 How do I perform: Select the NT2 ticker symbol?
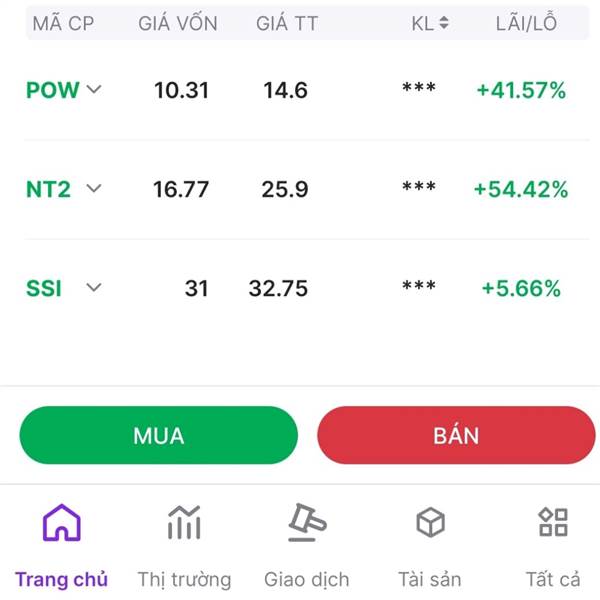pos(48,188)
